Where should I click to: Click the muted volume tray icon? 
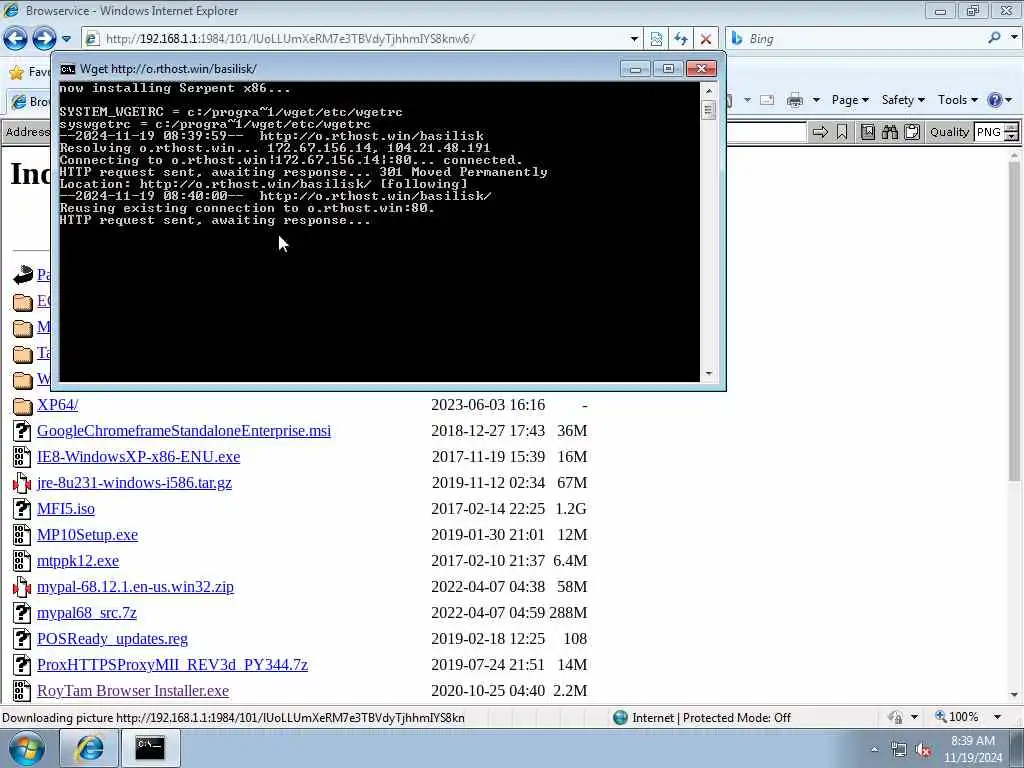[x=923, y=750]
